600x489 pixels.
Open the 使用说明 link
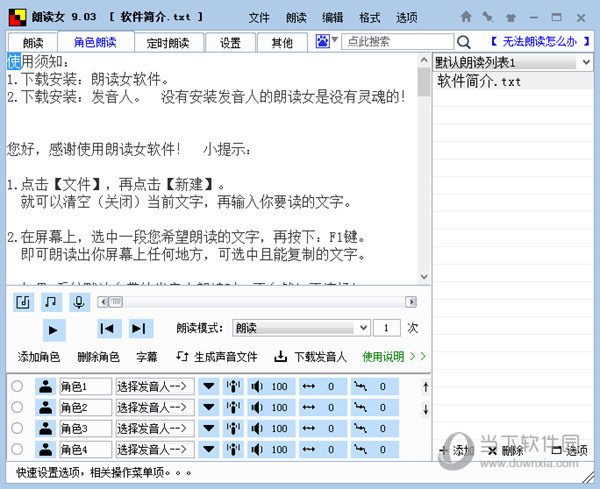[x=394, y=357]
